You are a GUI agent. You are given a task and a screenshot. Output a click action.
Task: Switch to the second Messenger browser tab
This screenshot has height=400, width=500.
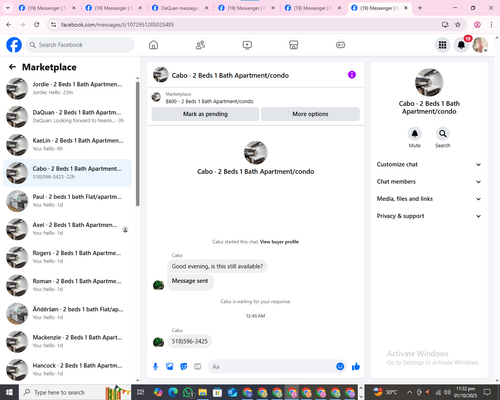(x=113, y=8)
